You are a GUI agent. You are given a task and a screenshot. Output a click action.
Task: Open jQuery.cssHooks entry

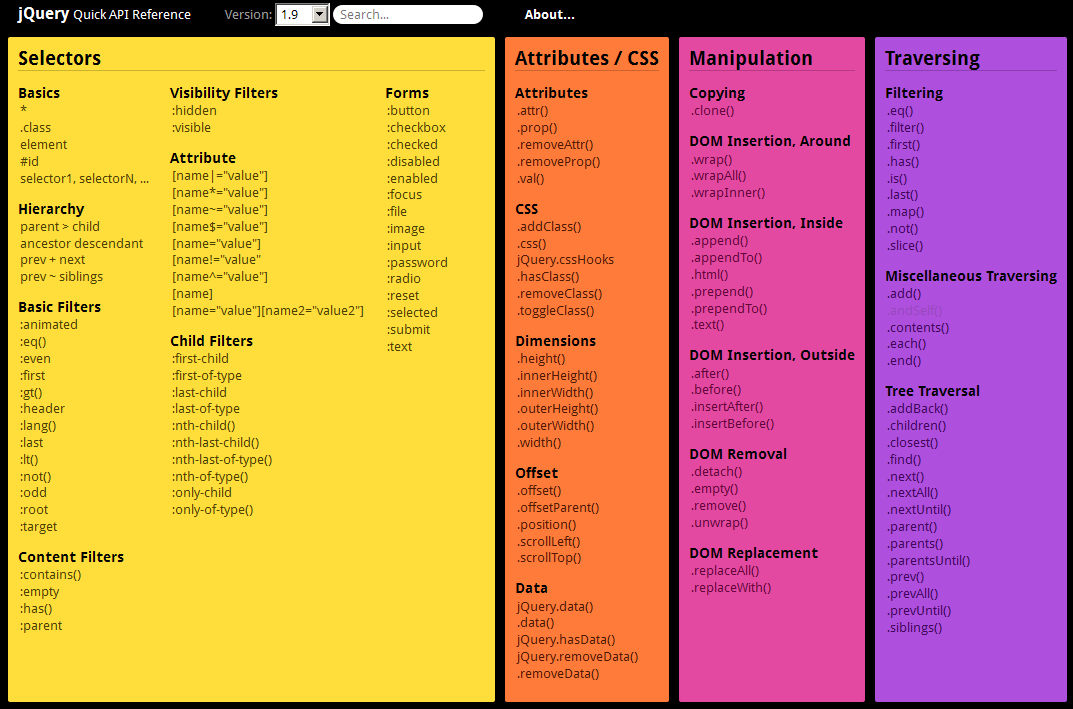coord(565,259)
